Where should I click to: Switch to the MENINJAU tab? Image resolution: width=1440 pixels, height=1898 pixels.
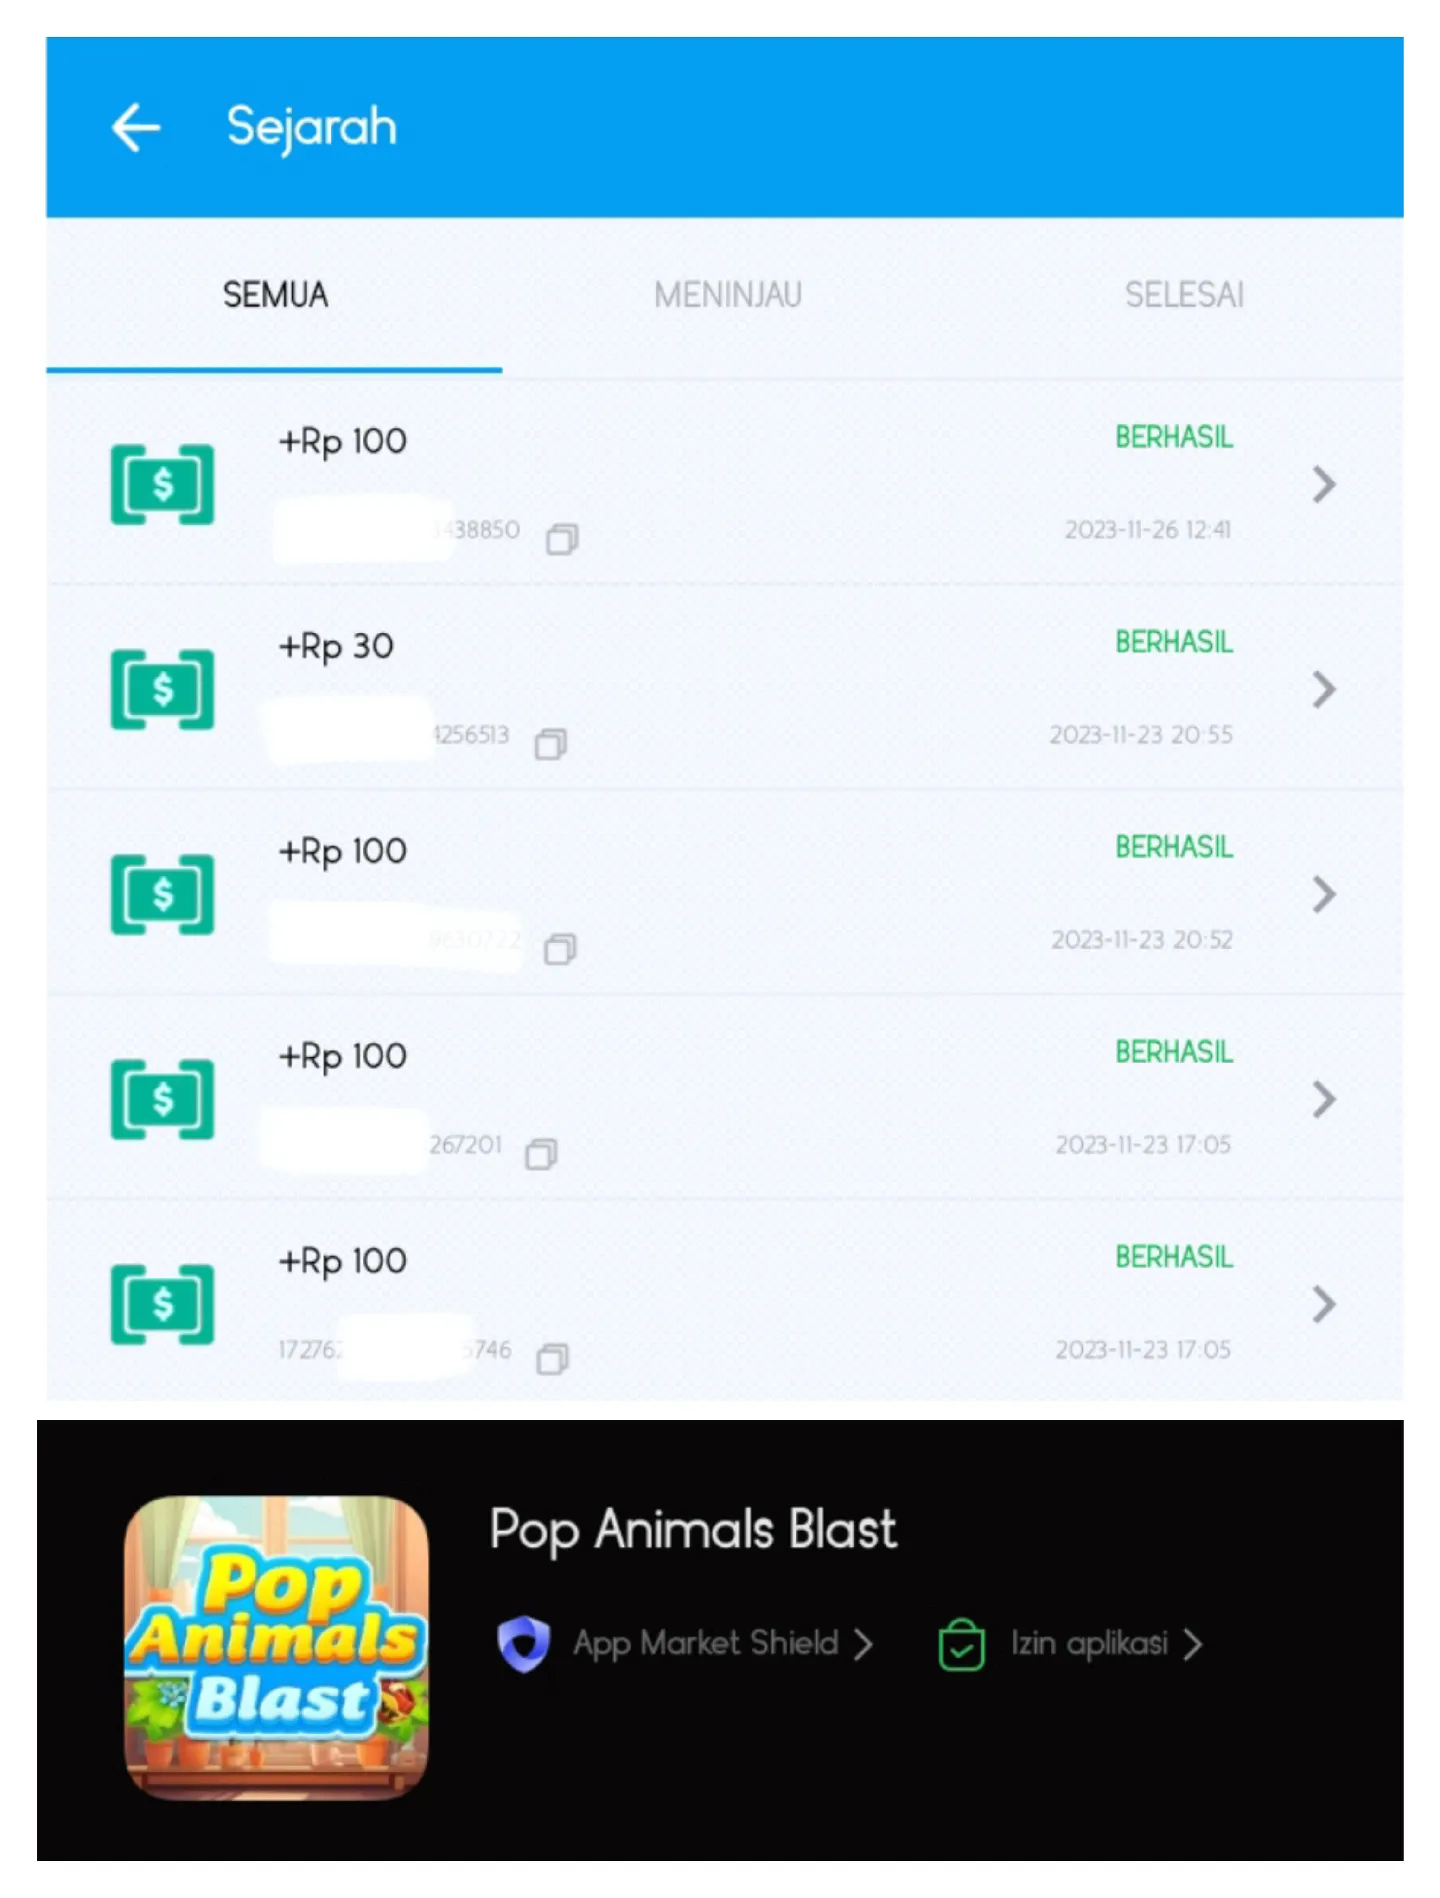click(728, 295)
